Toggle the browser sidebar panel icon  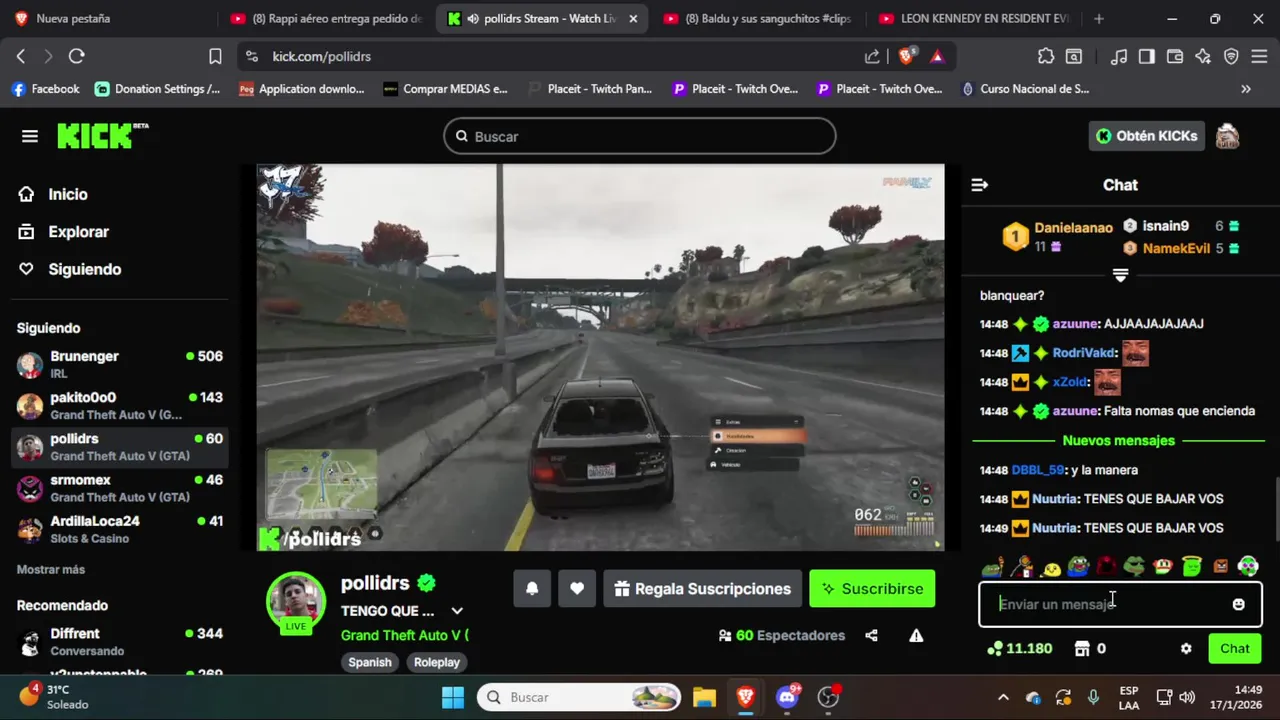1147,57
